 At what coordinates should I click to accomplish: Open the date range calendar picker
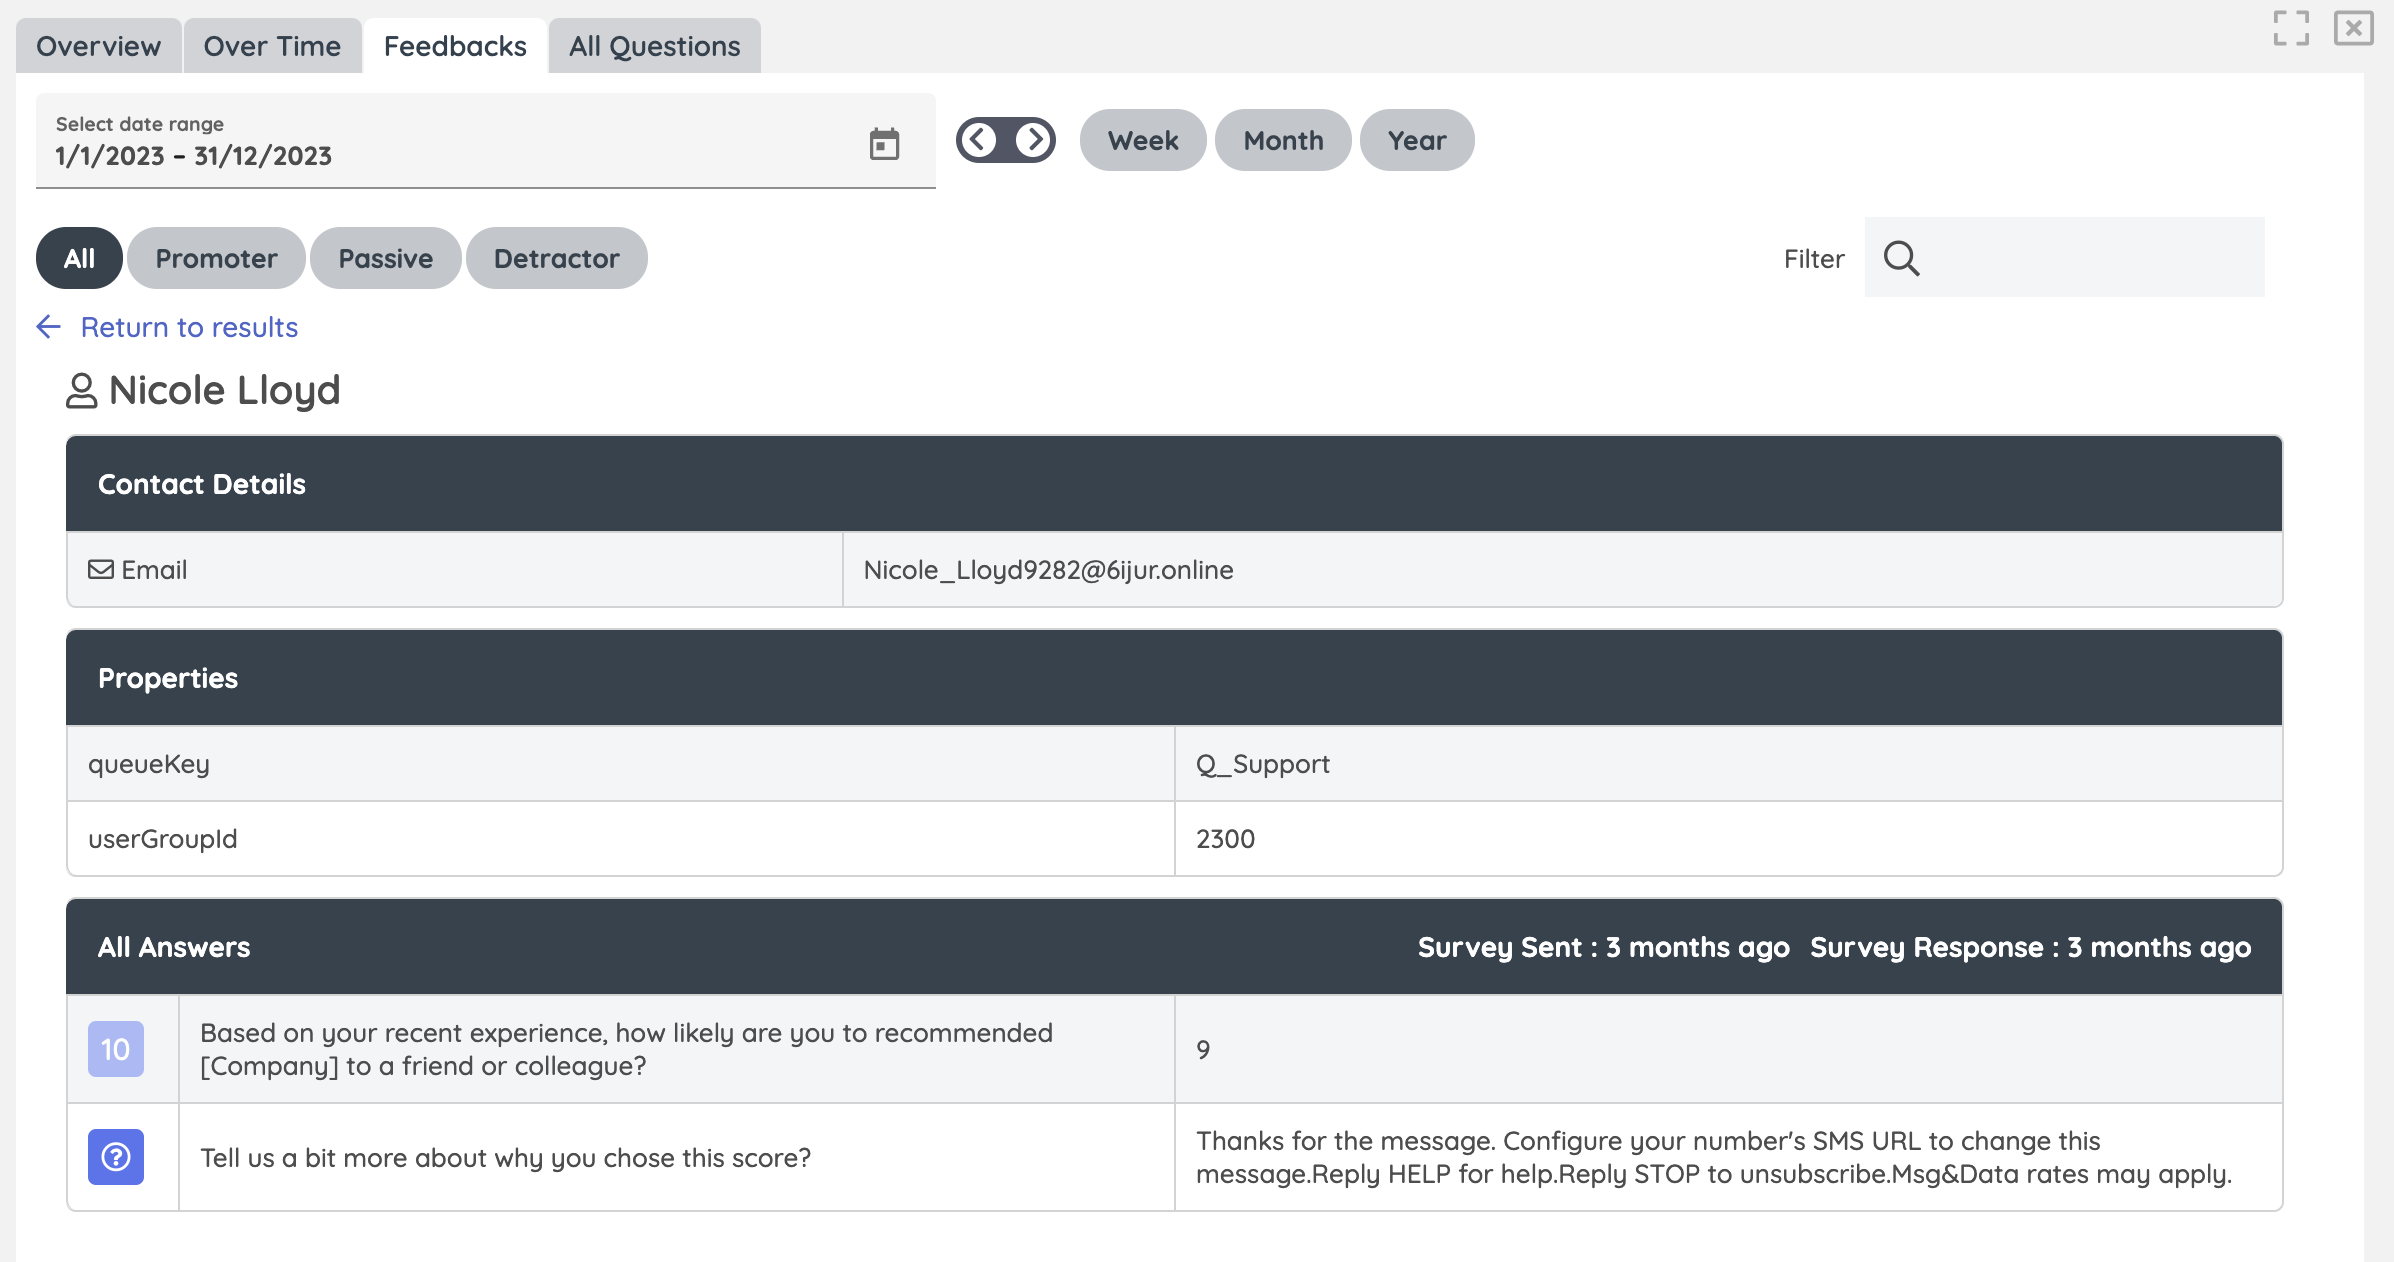(884, 144)
